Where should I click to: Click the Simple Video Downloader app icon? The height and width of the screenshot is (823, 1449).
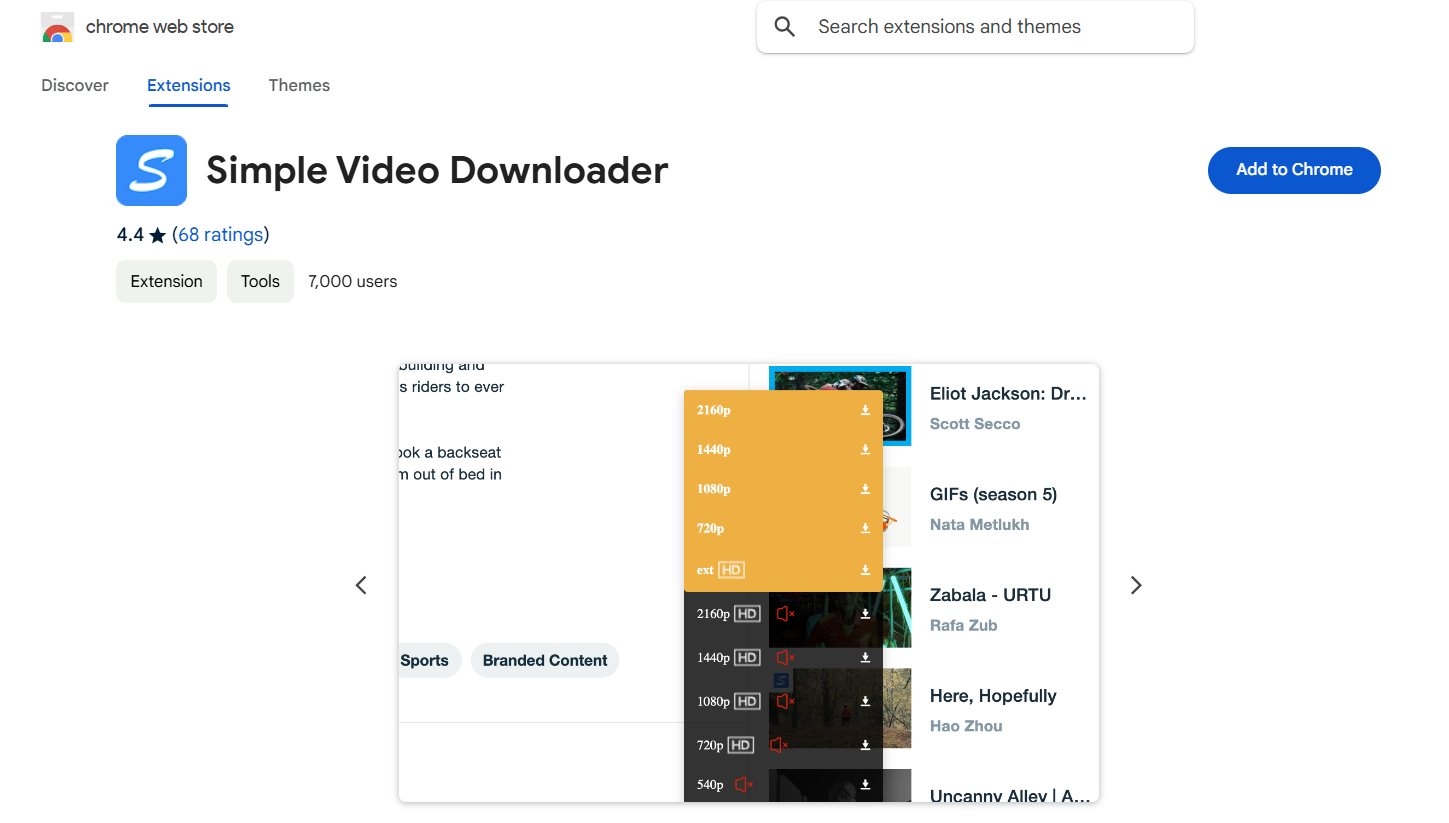[x=151, y=170]
